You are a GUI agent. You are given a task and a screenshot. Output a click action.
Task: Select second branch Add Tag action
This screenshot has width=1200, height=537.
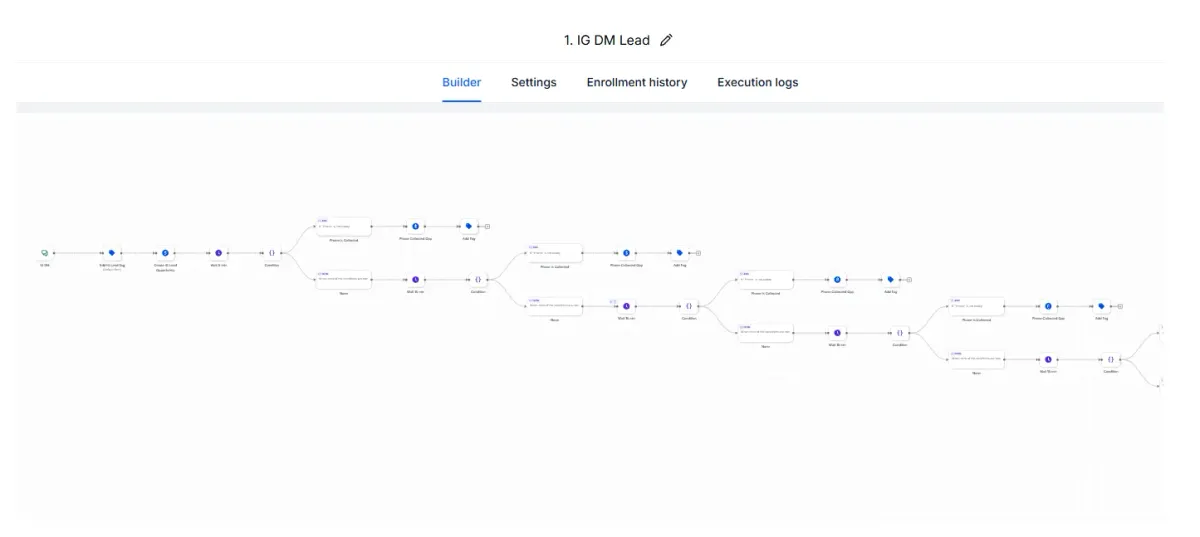tap(679, 253)
